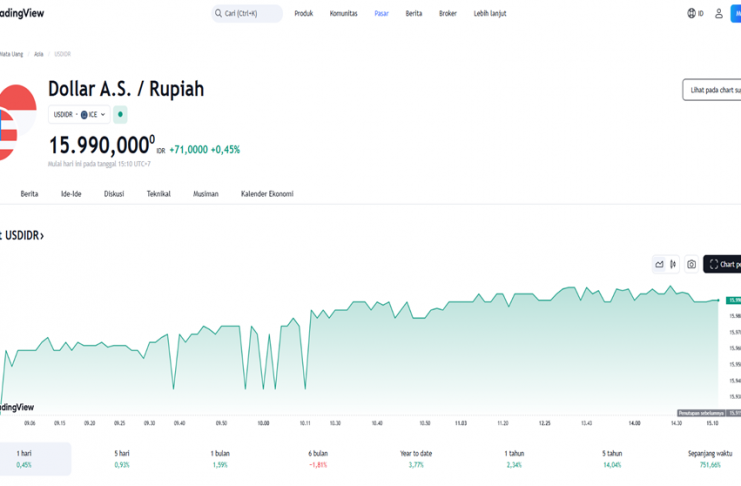This screenshot has width=741, height=486.
Task: Open the Kalender Ekonomi tab
Action: point(267,194)
